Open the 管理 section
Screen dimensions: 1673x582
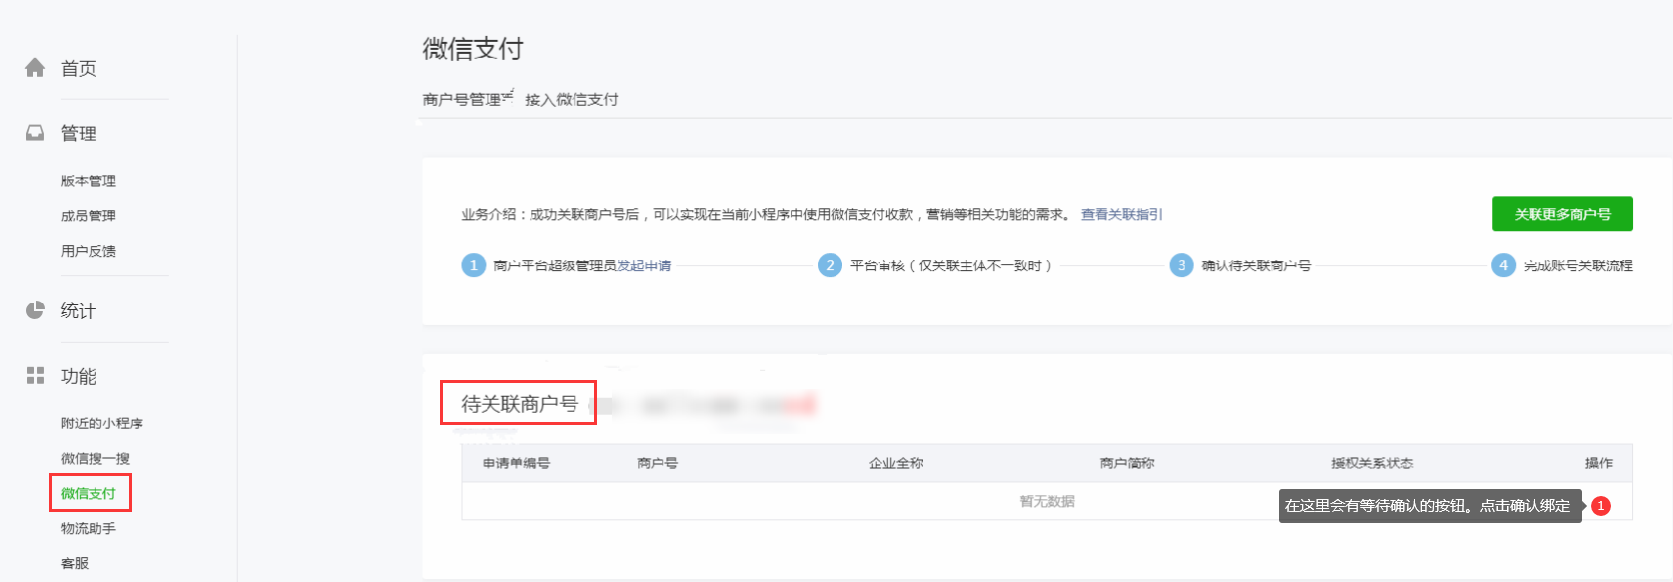(79, 134)
